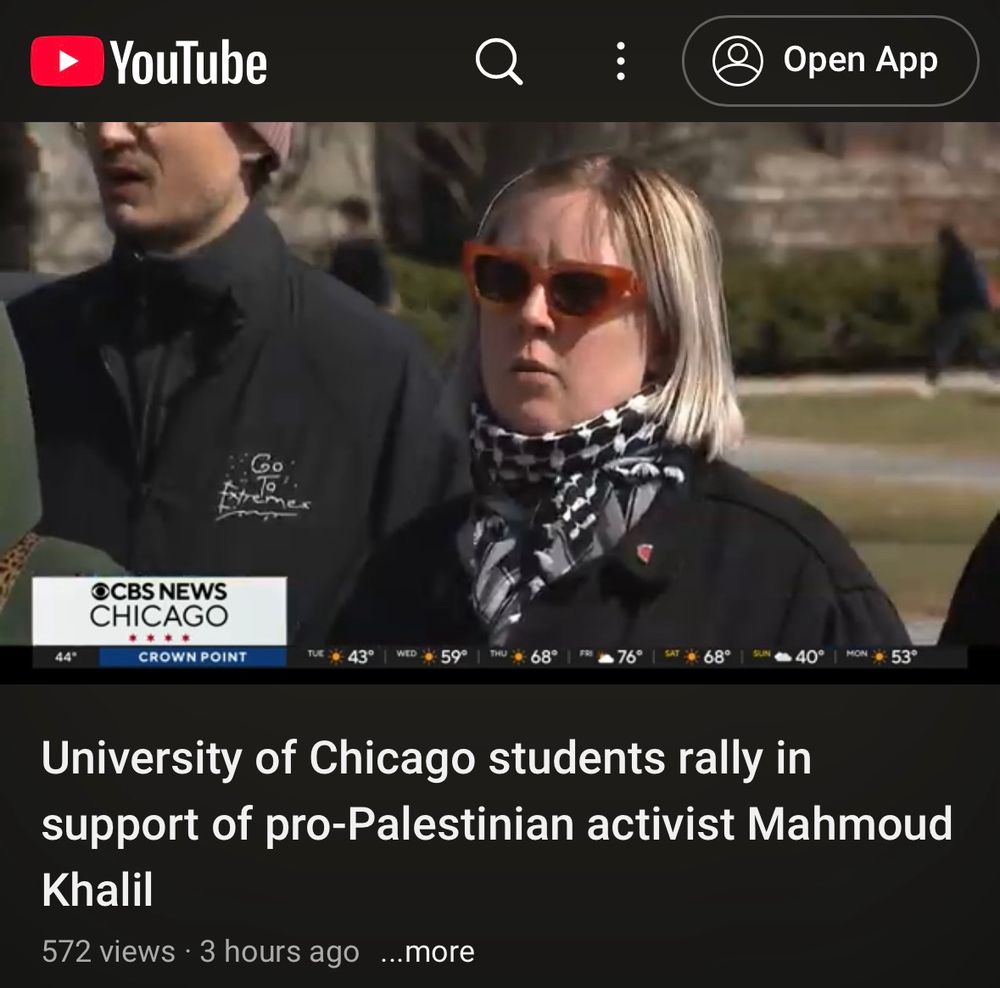Tap the Open App button
The height and width of the screenshot is (988, 1000).
click(x=830, y=61)
